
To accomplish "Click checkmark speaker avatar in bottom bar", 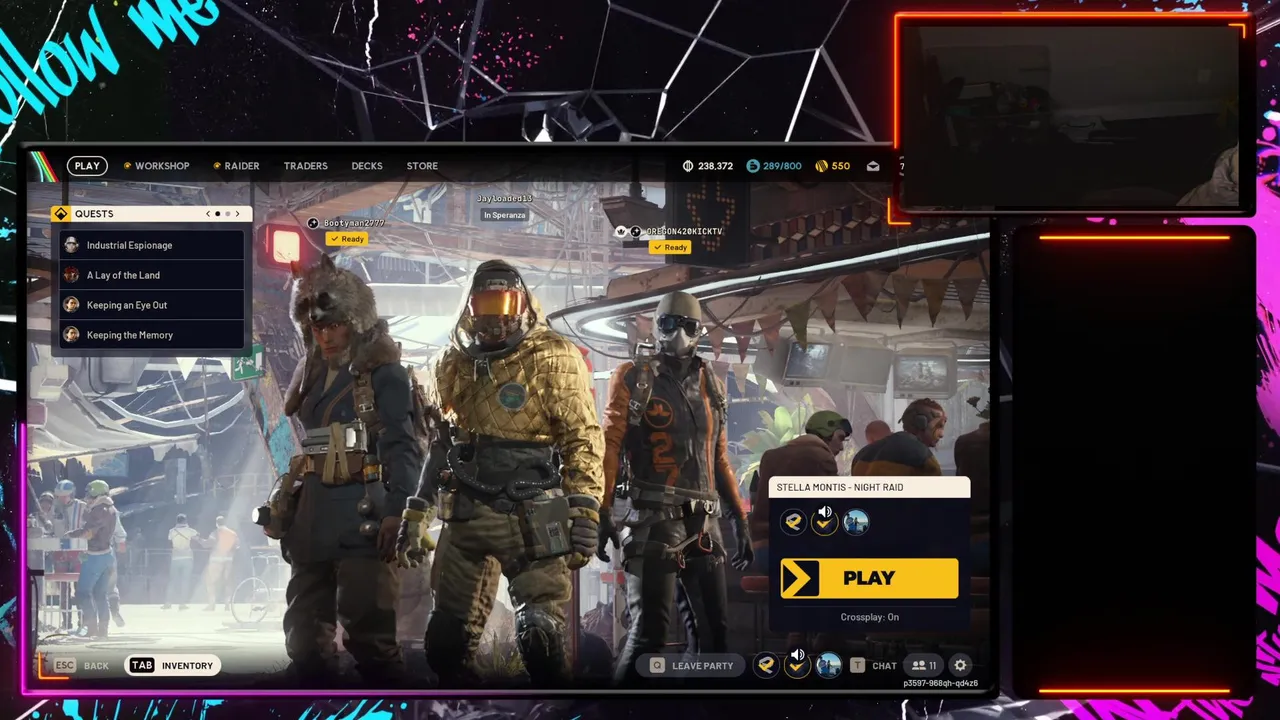I will [797, 664].
